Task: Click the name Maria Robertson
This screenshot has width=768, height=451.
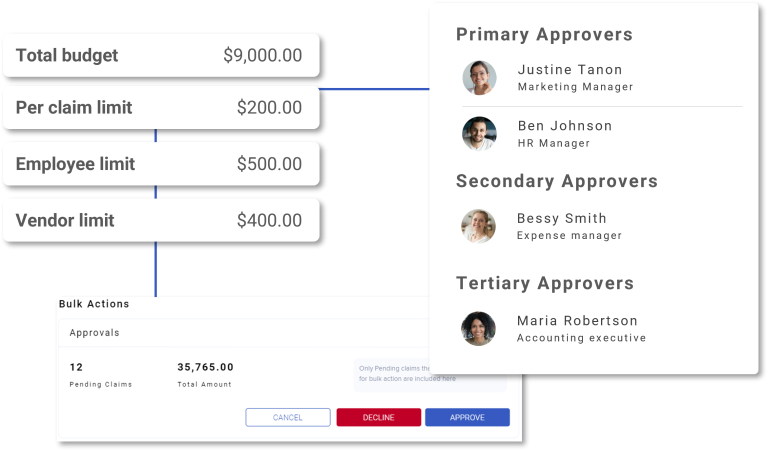Action: click(x=577, y=320)
